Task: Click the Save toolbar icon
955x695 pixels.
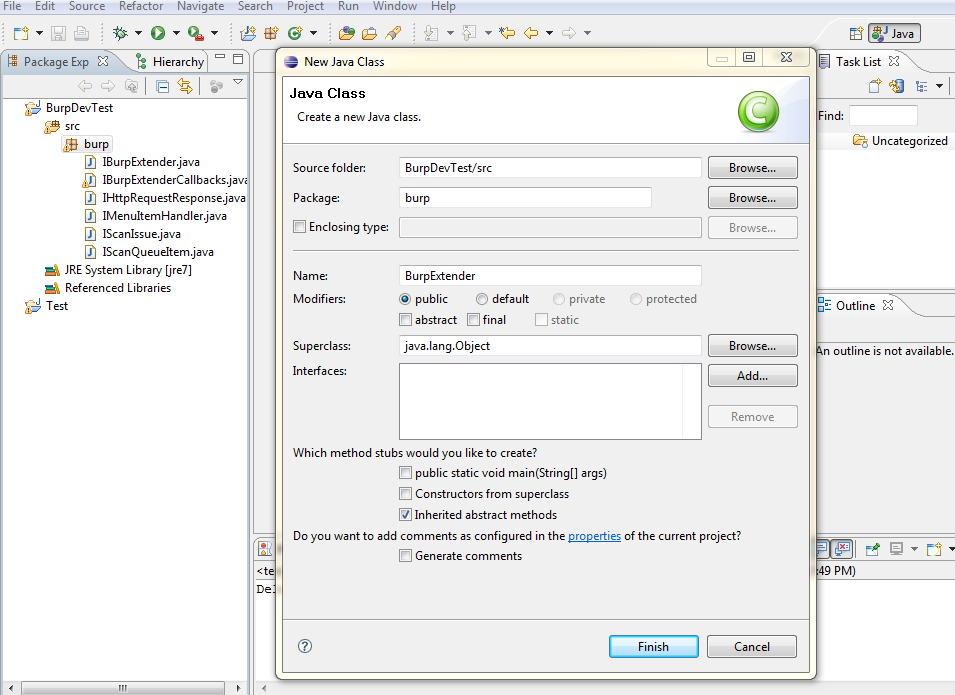Action: tap(58, 33)
